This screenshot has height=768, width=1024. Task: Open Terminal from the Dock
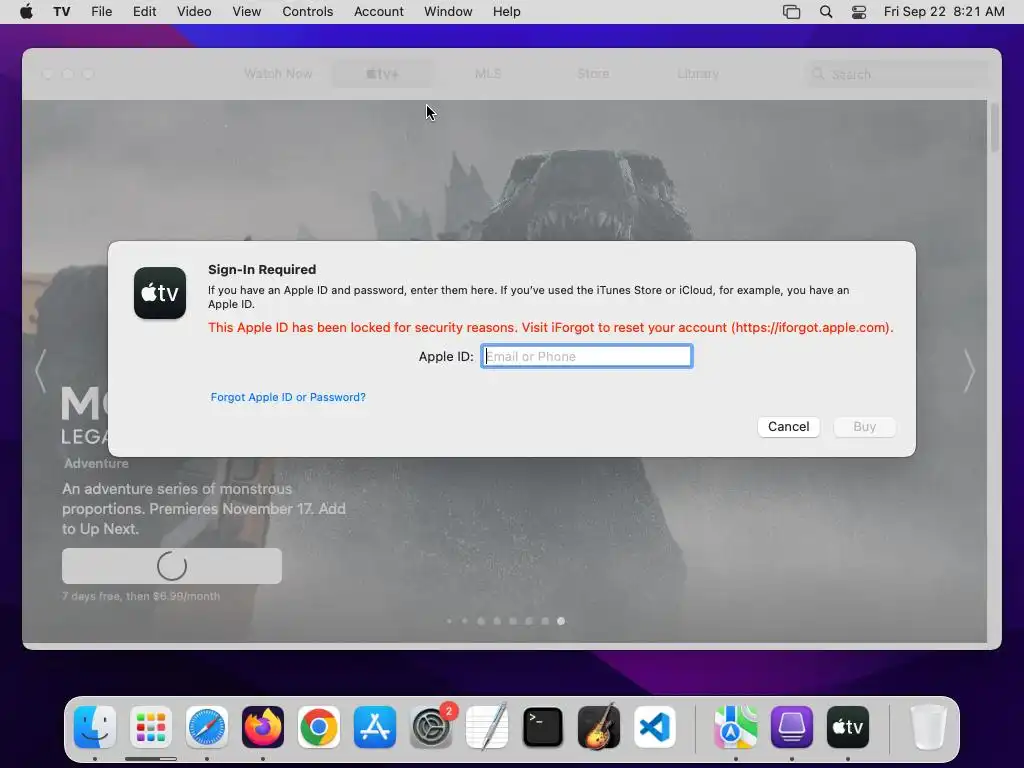(x=543, y=727)
